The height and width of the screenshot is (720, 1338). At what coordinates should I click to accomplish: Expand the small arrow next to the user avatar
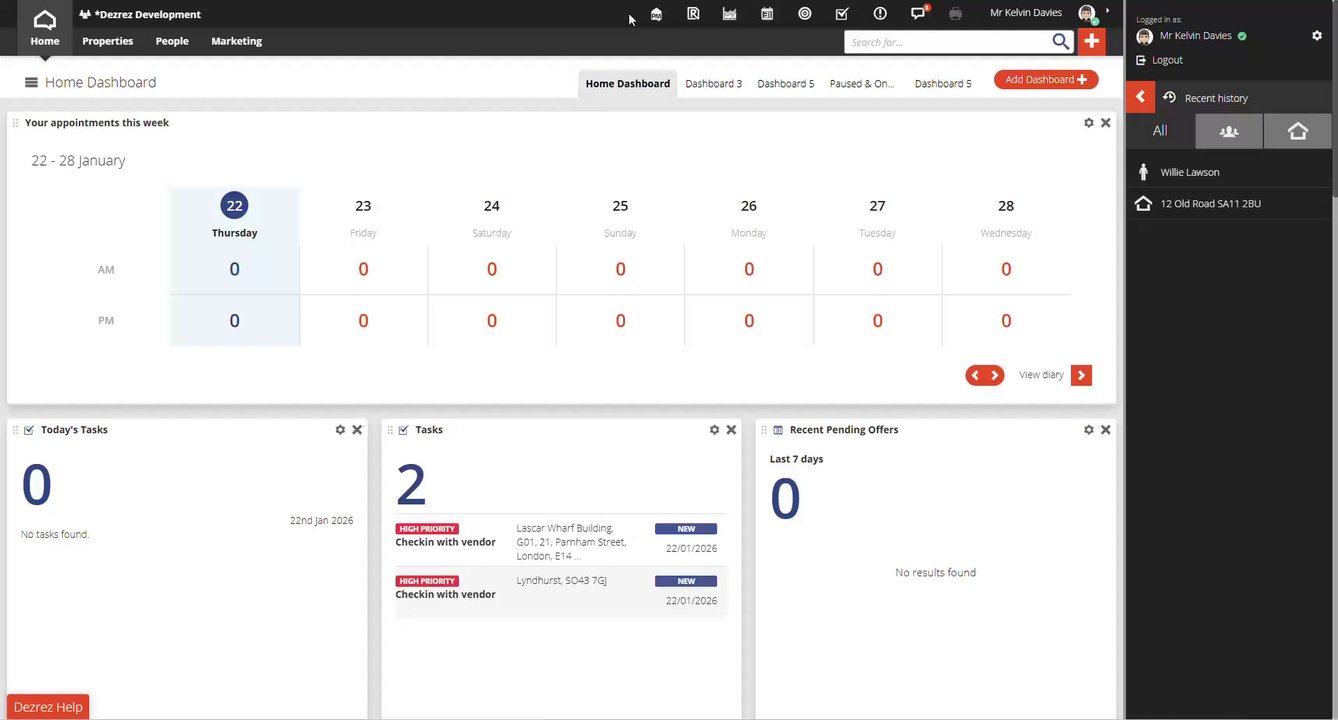pyautogui.click(x=1107, y=11)
